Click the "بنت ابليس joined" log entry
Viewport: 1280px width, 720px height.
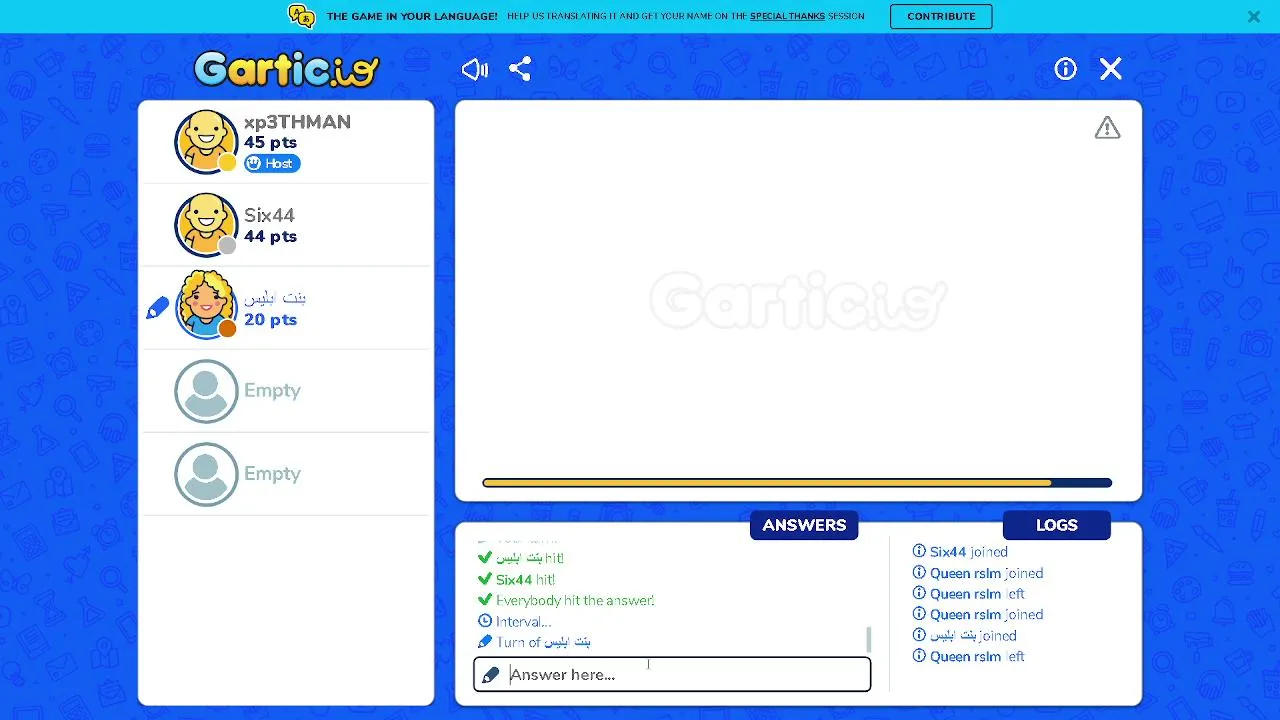pyautogui.click(x=973, y=635)
